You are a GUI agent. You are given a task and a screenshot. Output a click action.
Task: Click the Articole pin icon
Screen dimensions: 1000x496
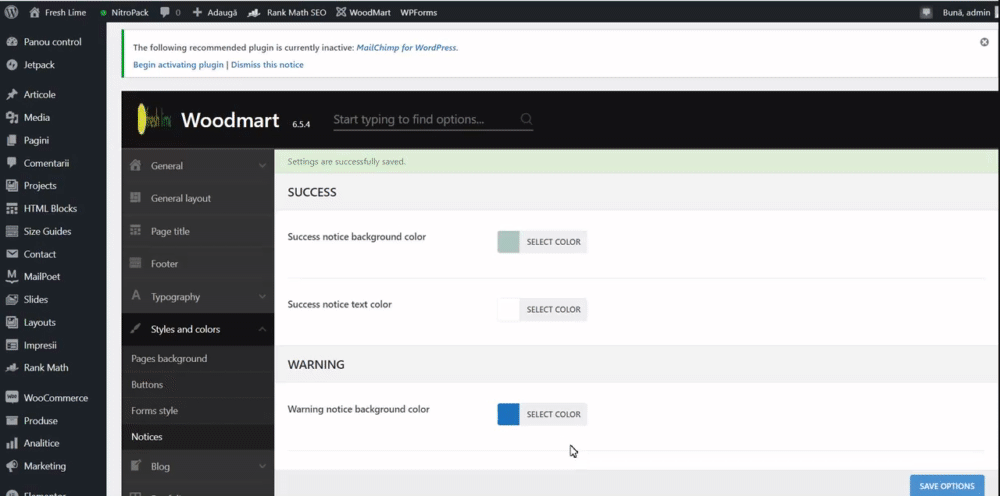[x=11, y=94]
